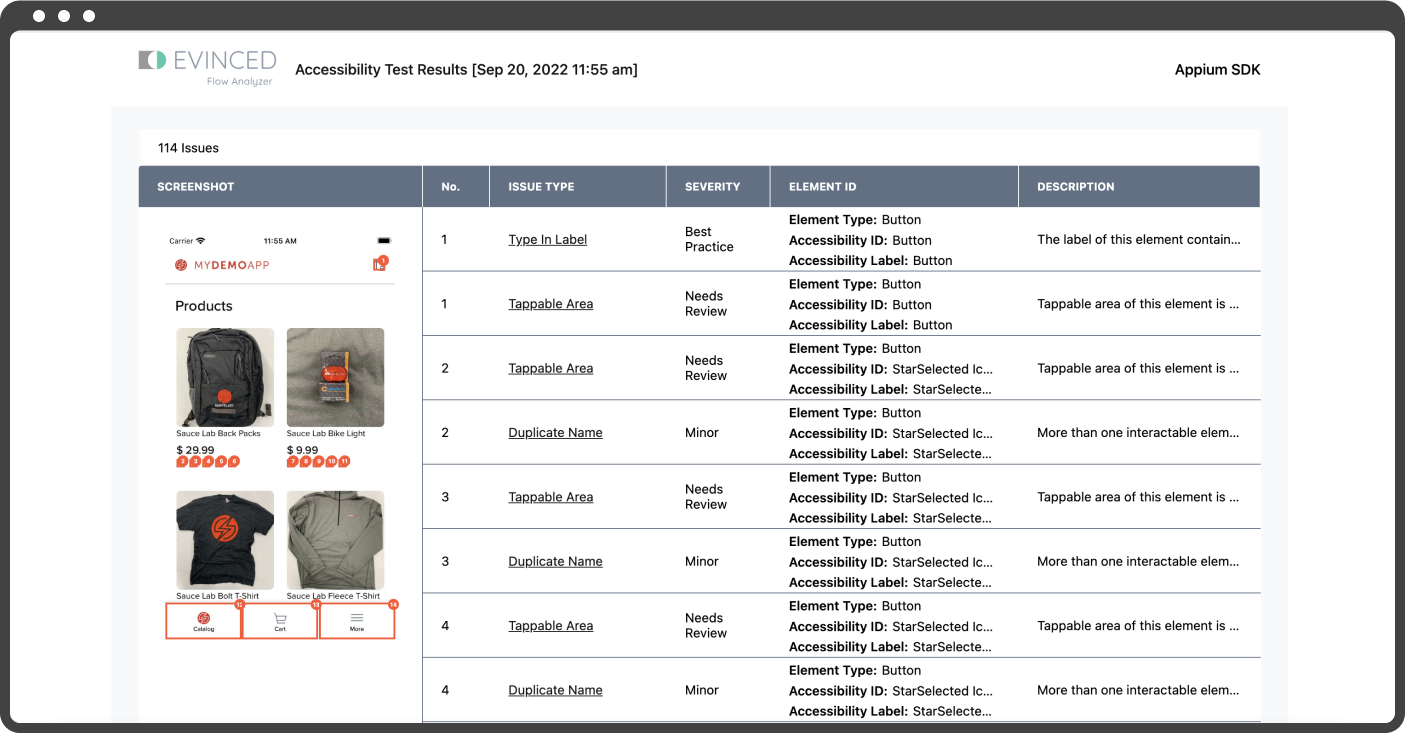
Task: Click the Sauce Lab Bolt T-Shirt image
Action: point(225,540)
